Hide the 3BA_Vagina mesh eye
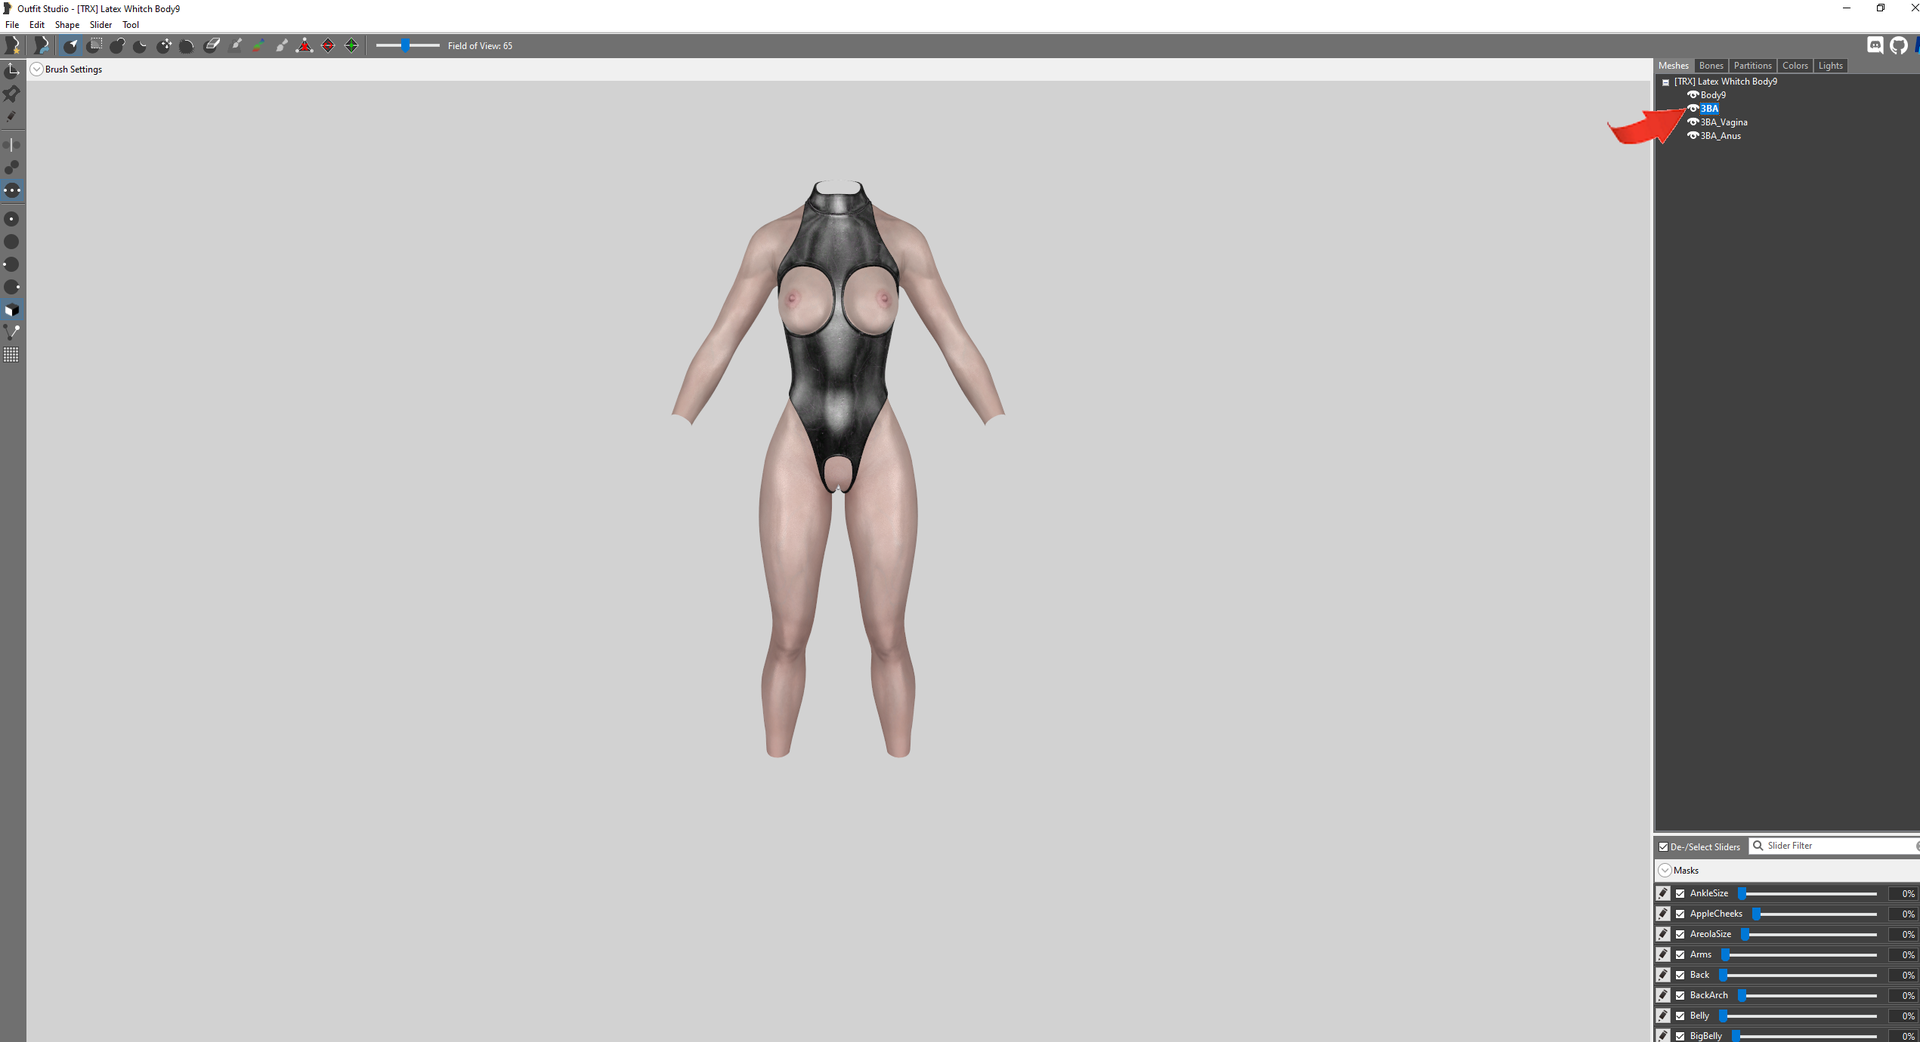Viewport: 1920px width, 1042px height. coord(1693,122)
